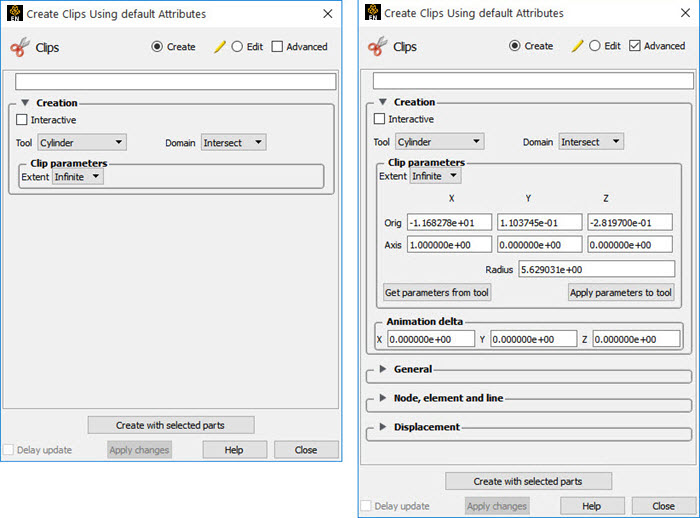Click the Axis Y value field
700x518 pixels.
click(540, 245)
